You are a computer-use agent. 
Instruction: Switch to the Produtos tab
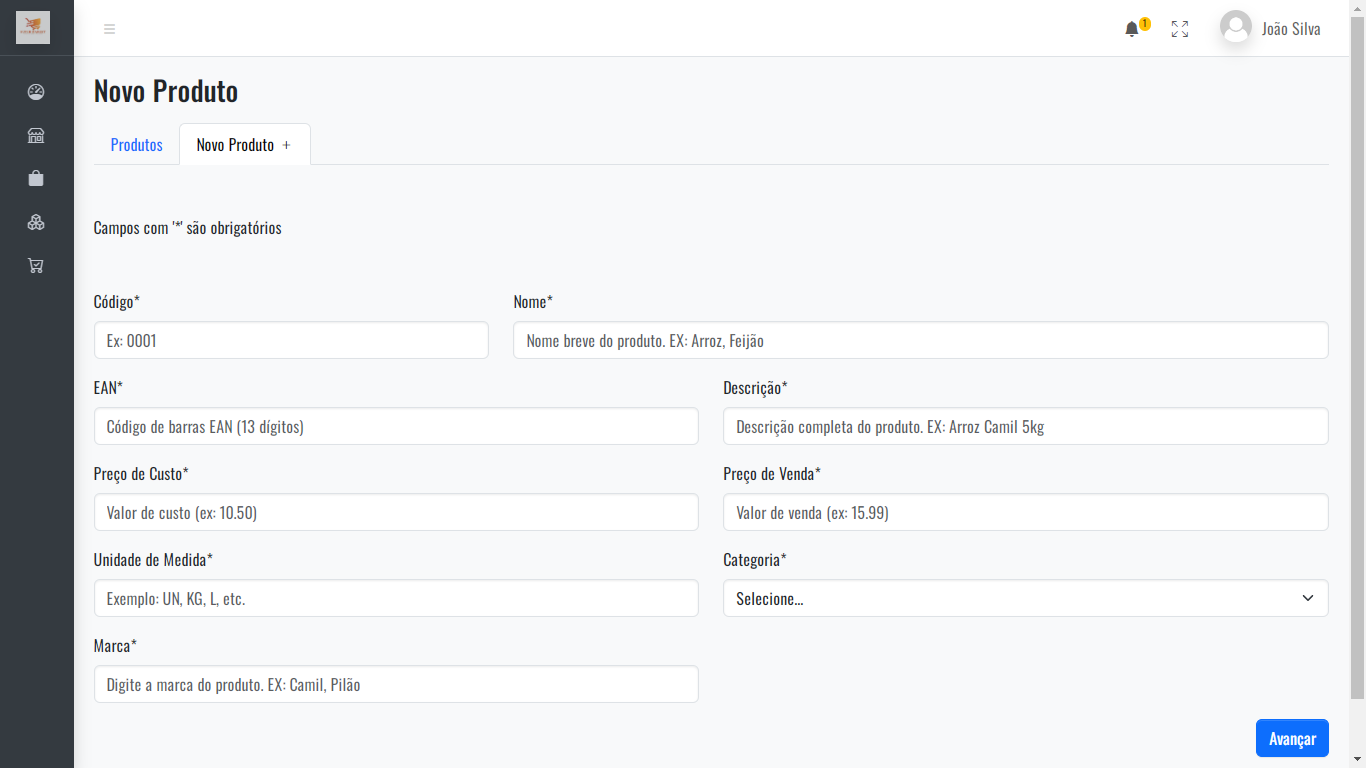tap(136, 145)
